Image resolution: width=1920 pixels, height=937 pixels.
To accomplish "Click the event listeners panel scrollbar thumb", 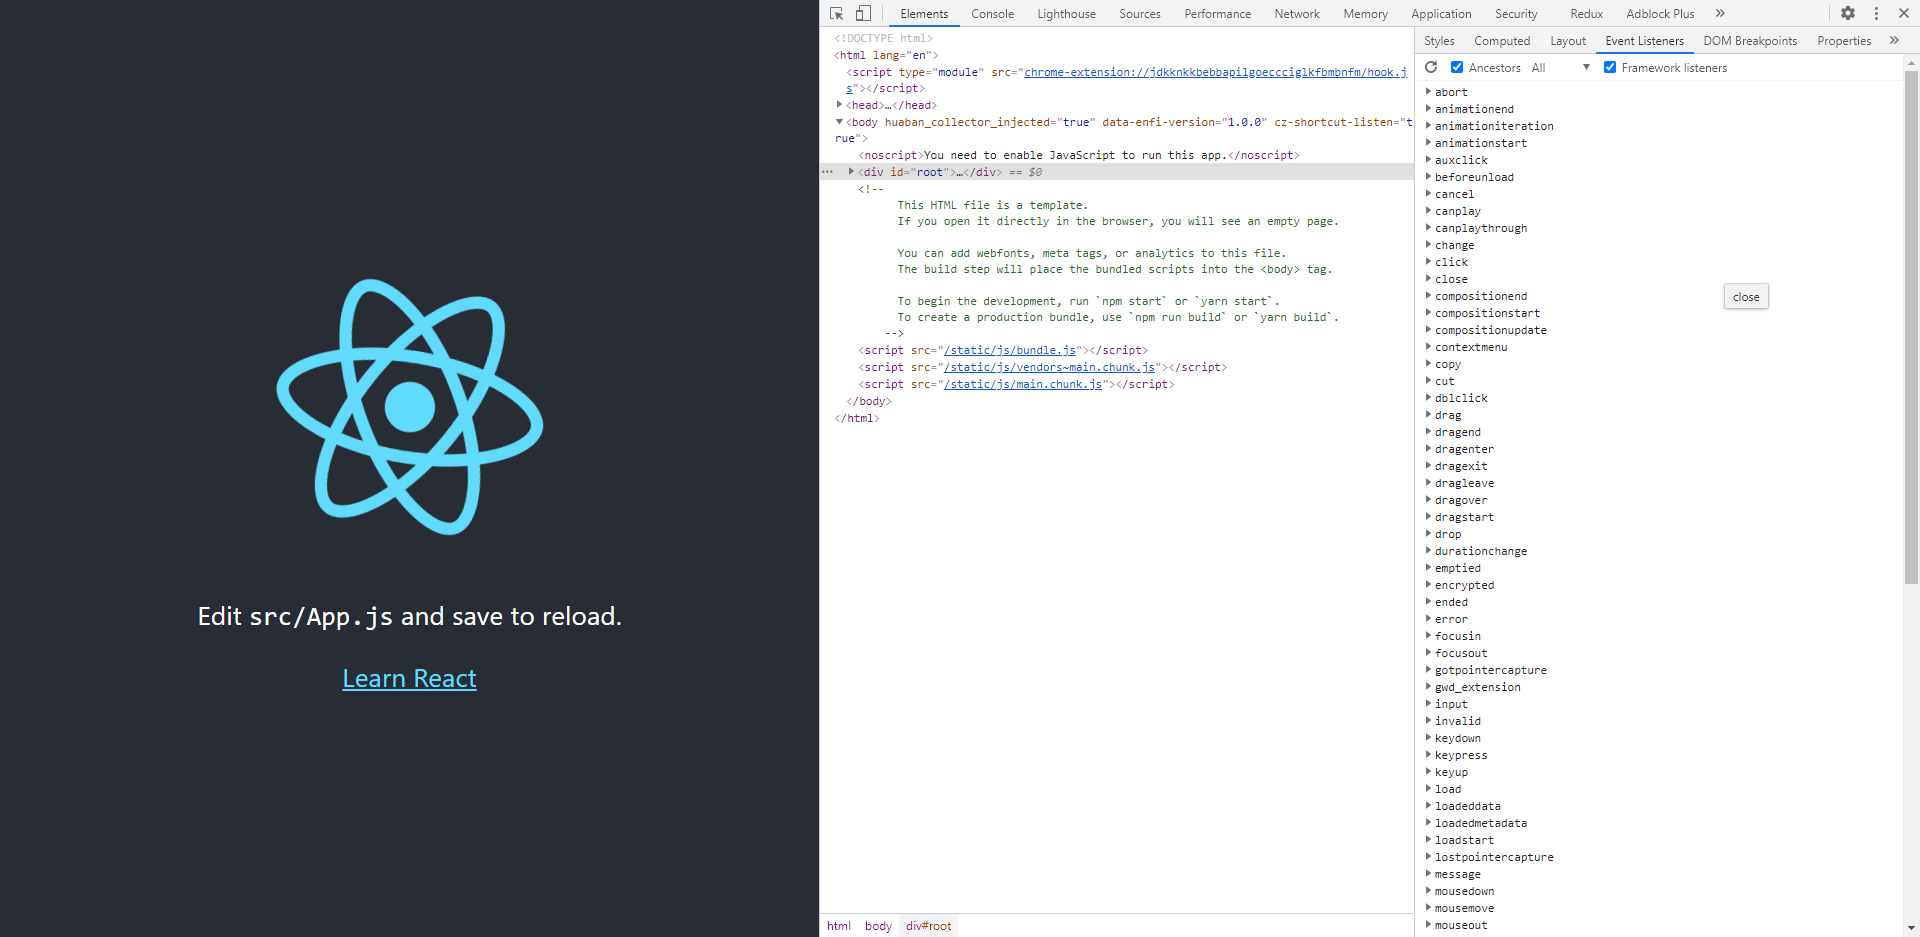I will point(1911,325).
